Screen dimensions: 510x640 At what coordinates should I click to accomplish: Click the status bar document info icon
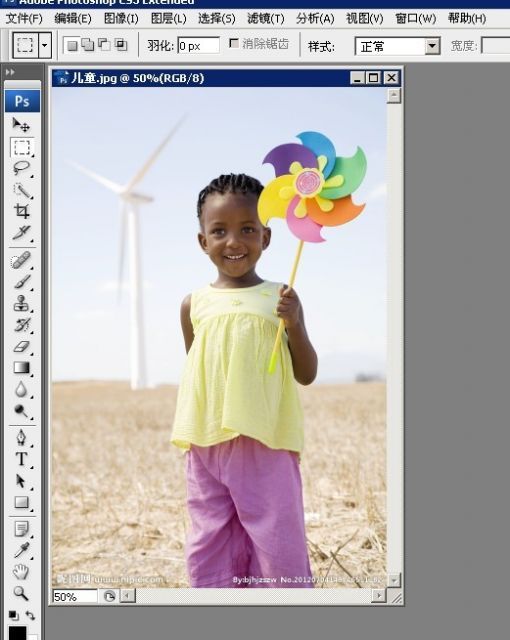click(109, 596)
